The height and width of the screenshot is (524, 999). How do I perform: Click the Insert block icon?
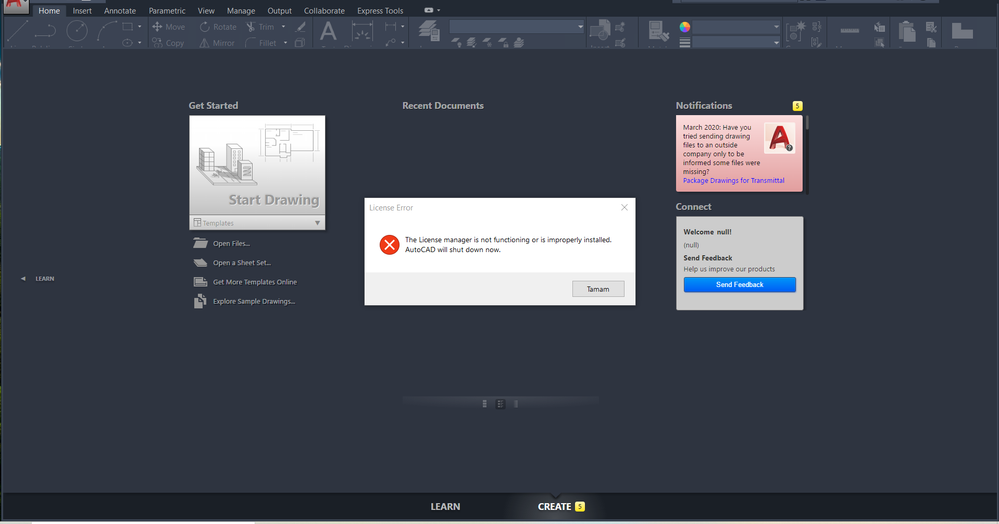(x=600, y=32)
